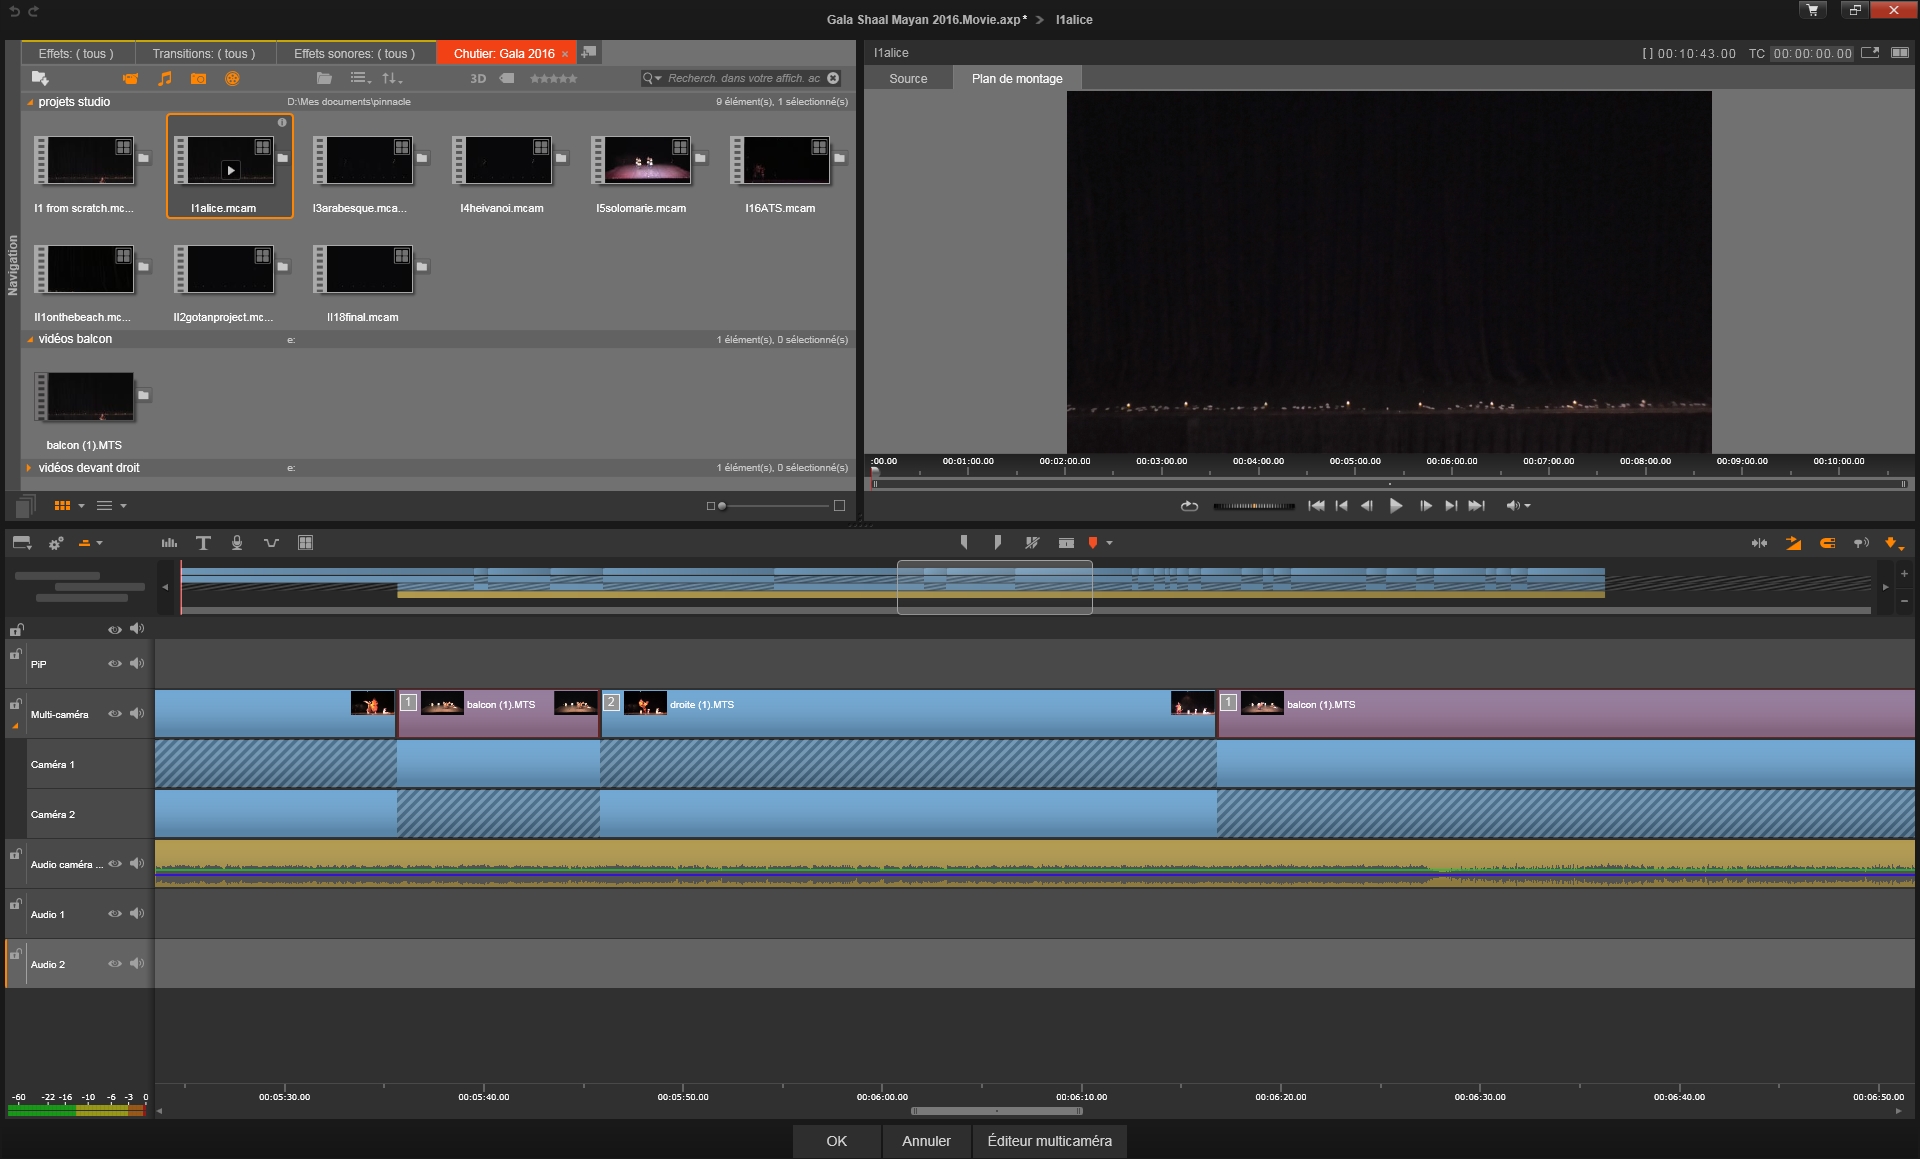This screenshot has width=1920, height=1159.
Task: Toggle the video filter camera icon
Action: pos(130,78)
